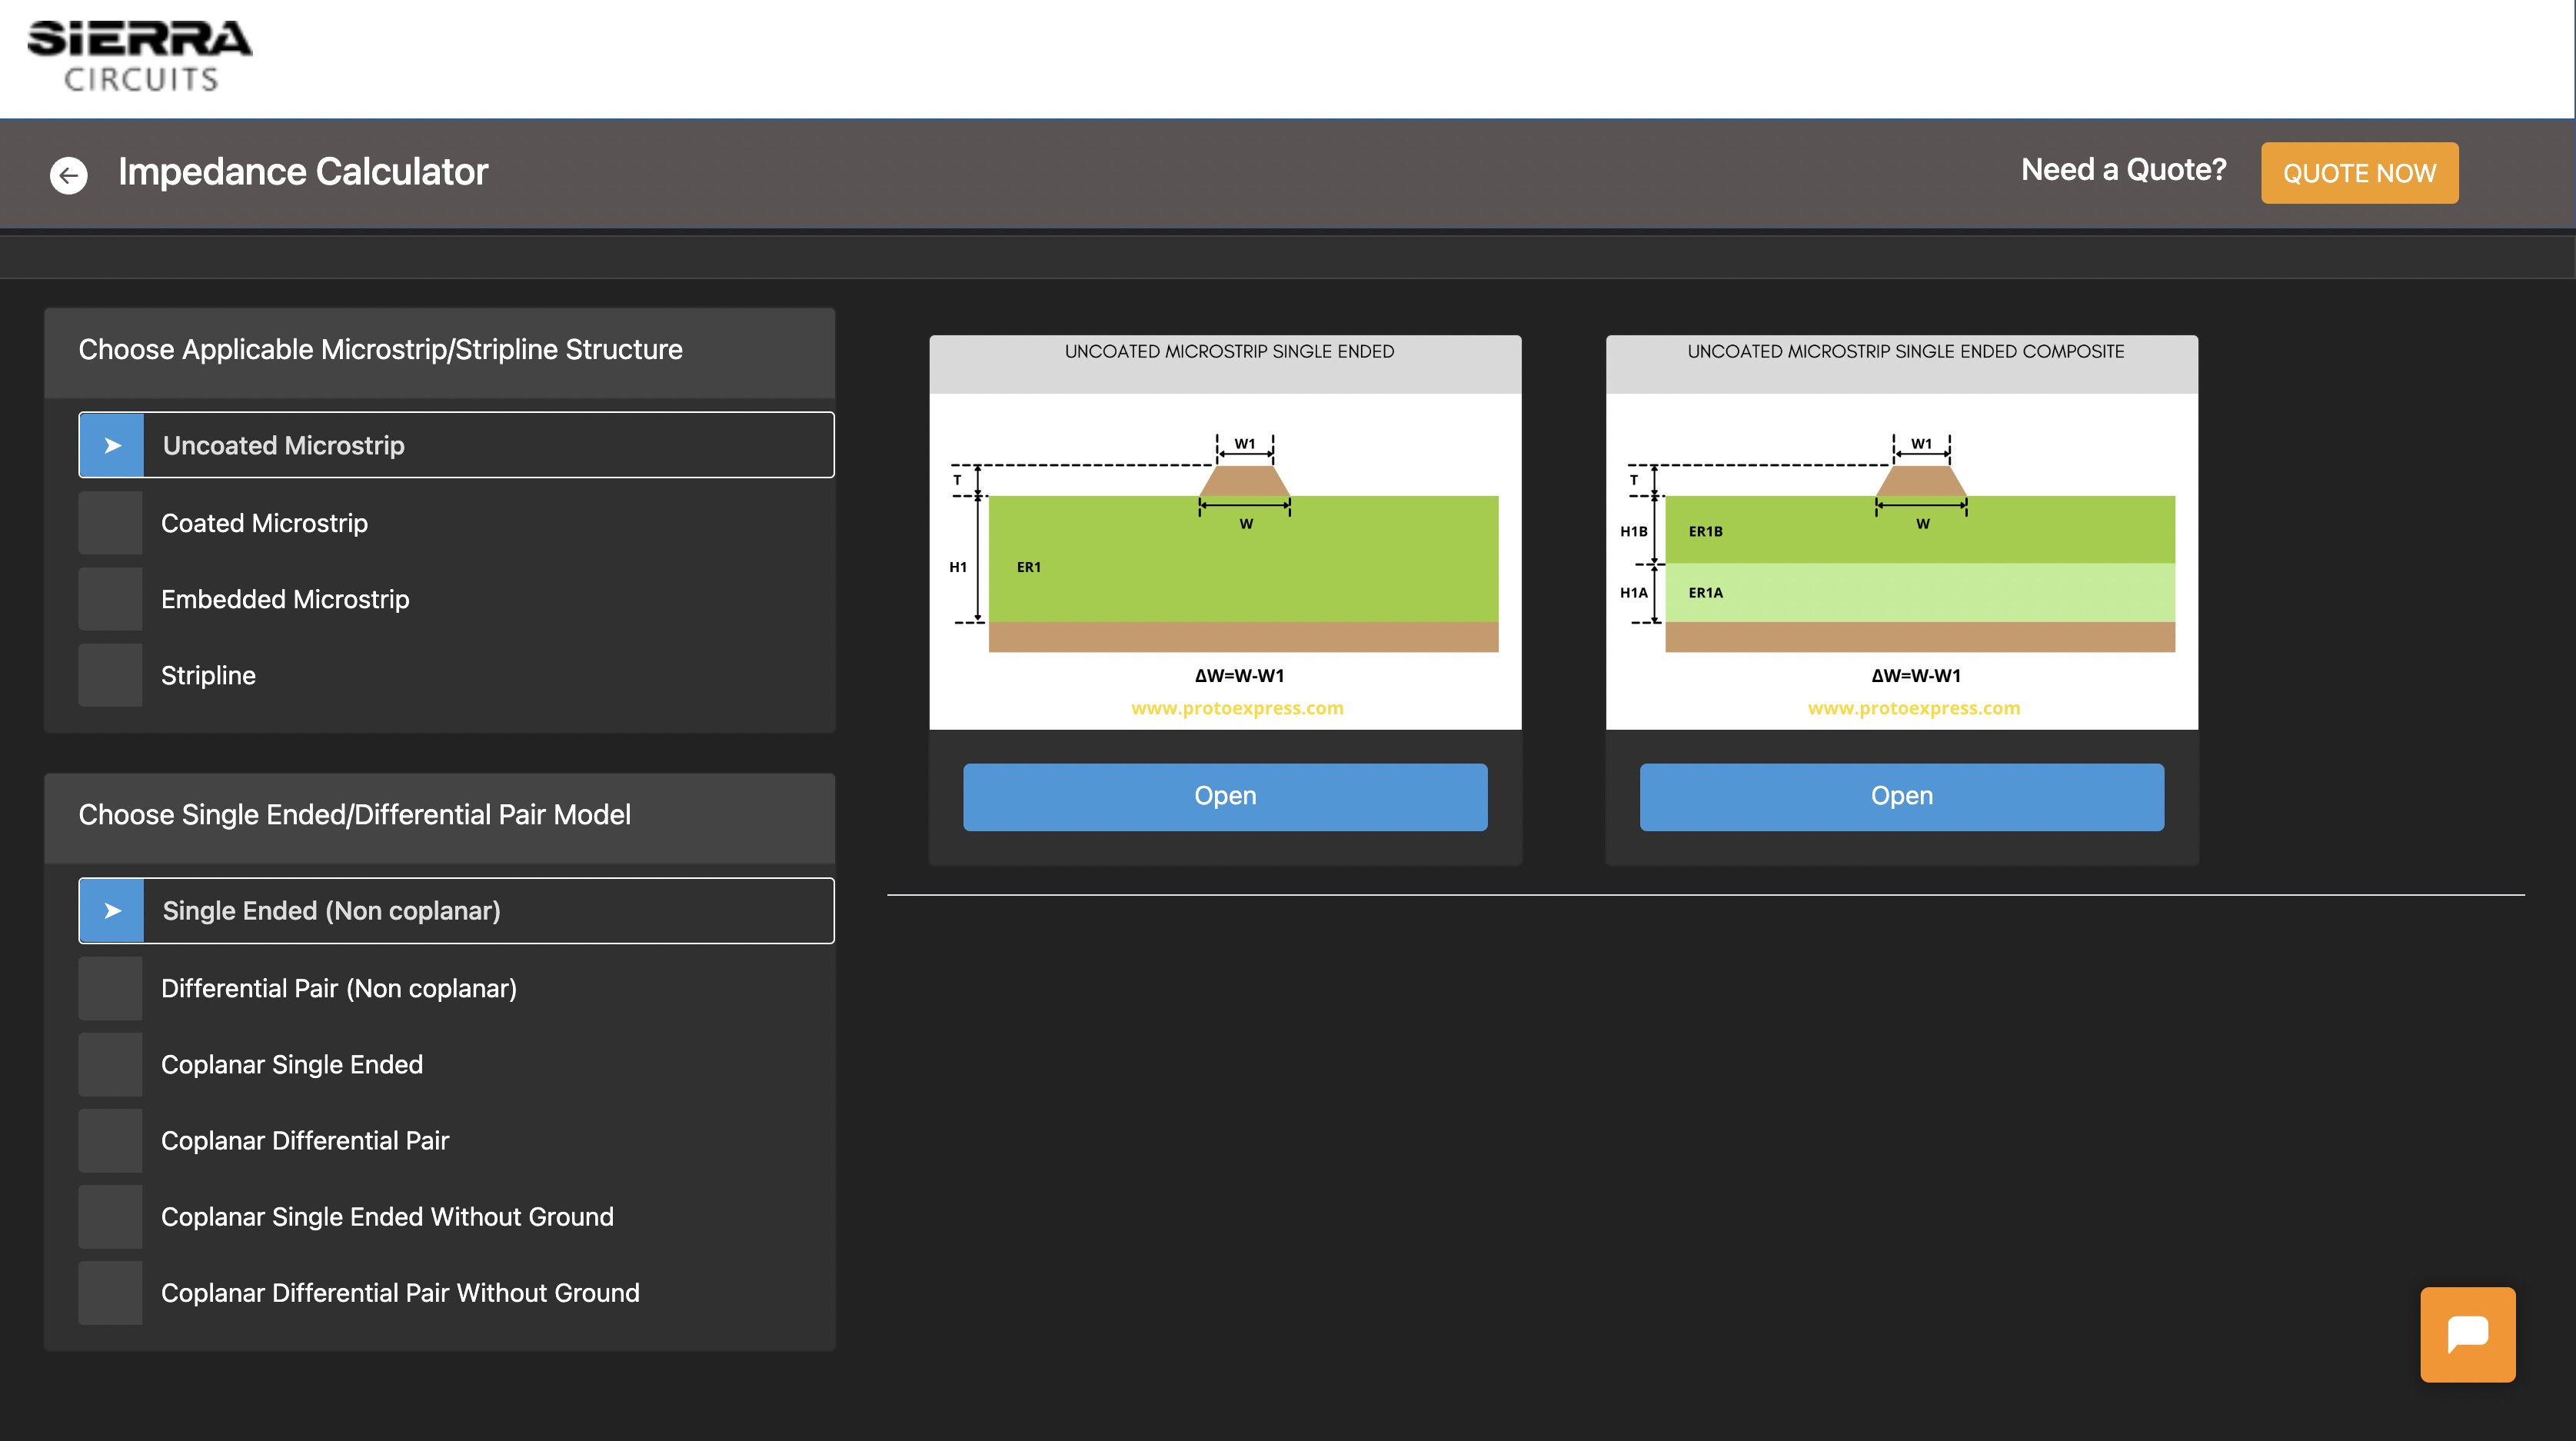This screenshot has height=1441, width=2576.
Task: Pick Coplanar Differential Pair Without Ground
Action: (399, 1292)
